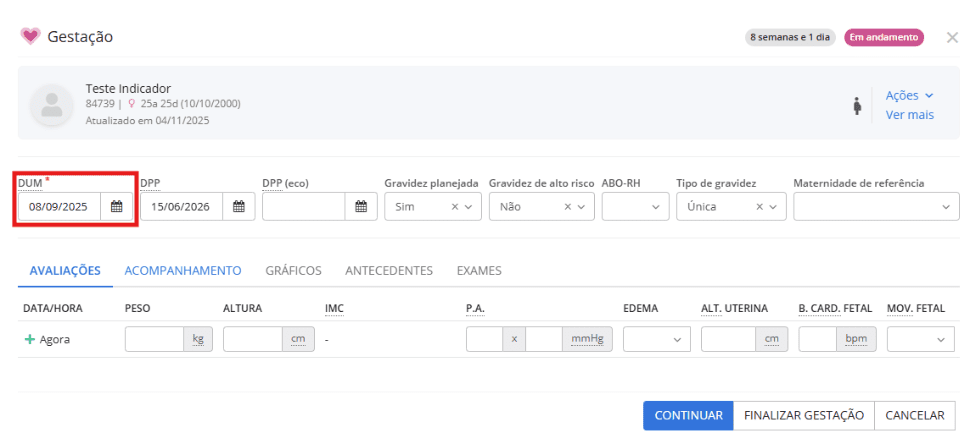
Task: Open the DPP calendar picker icon
Action: 238,207
